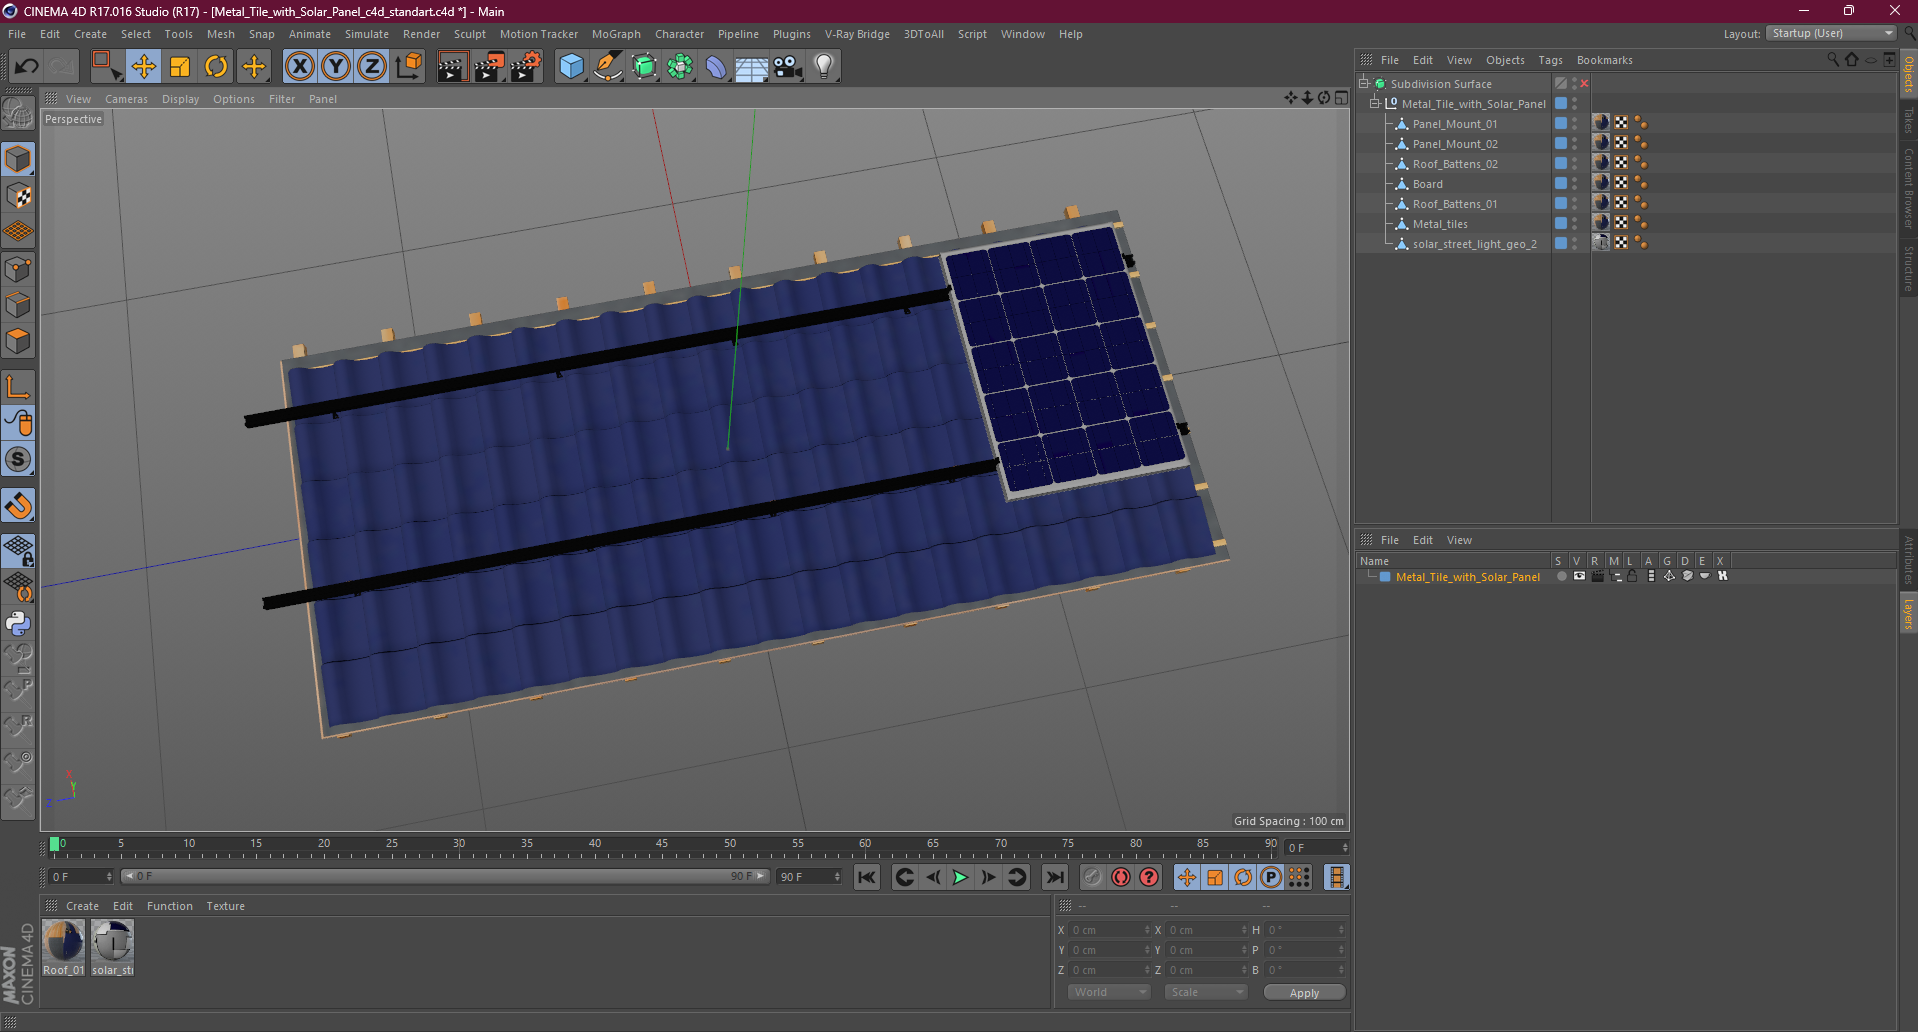Select the Metal_tiles object
1918x1032 pixels.
click(1440, 224)
